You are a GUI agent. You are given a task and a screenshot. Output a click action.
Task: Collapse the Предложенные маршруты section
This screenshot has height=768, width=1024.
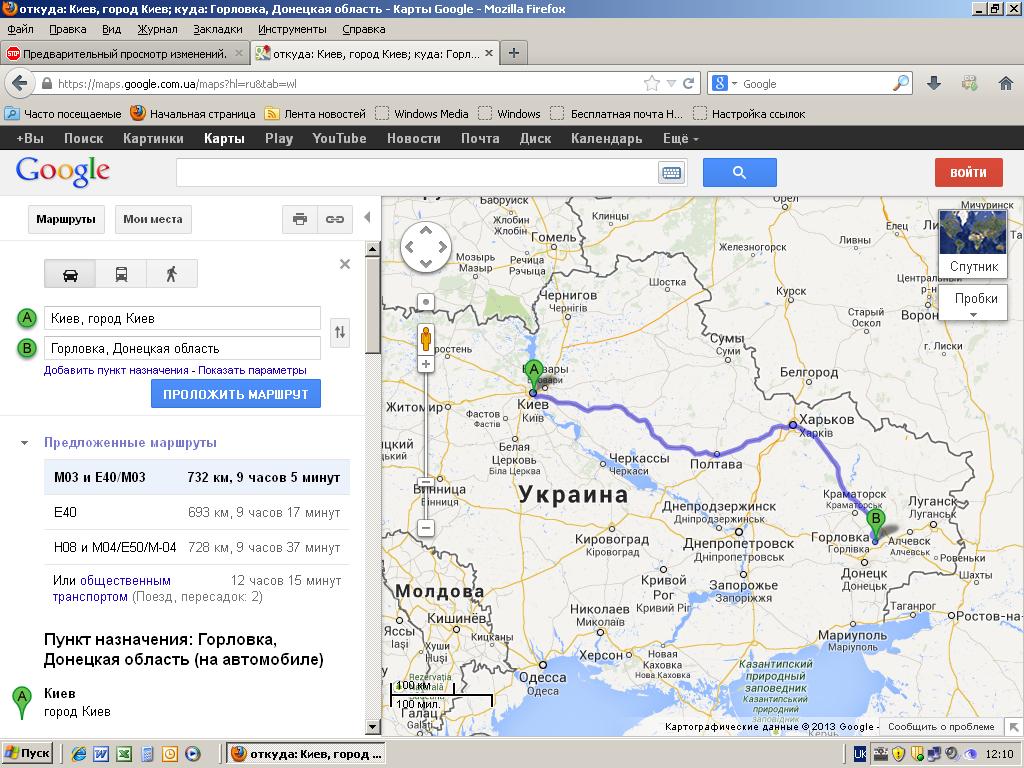tap(24, 442)
